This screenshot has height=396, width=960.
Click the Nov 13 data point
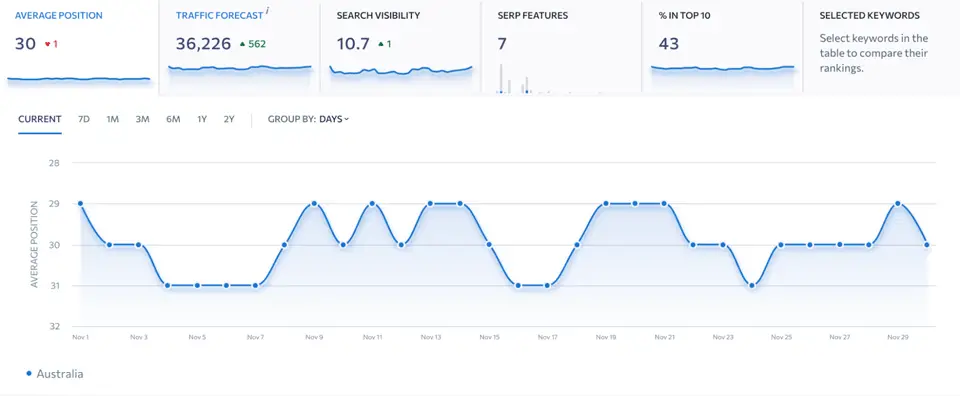(430, 204)
